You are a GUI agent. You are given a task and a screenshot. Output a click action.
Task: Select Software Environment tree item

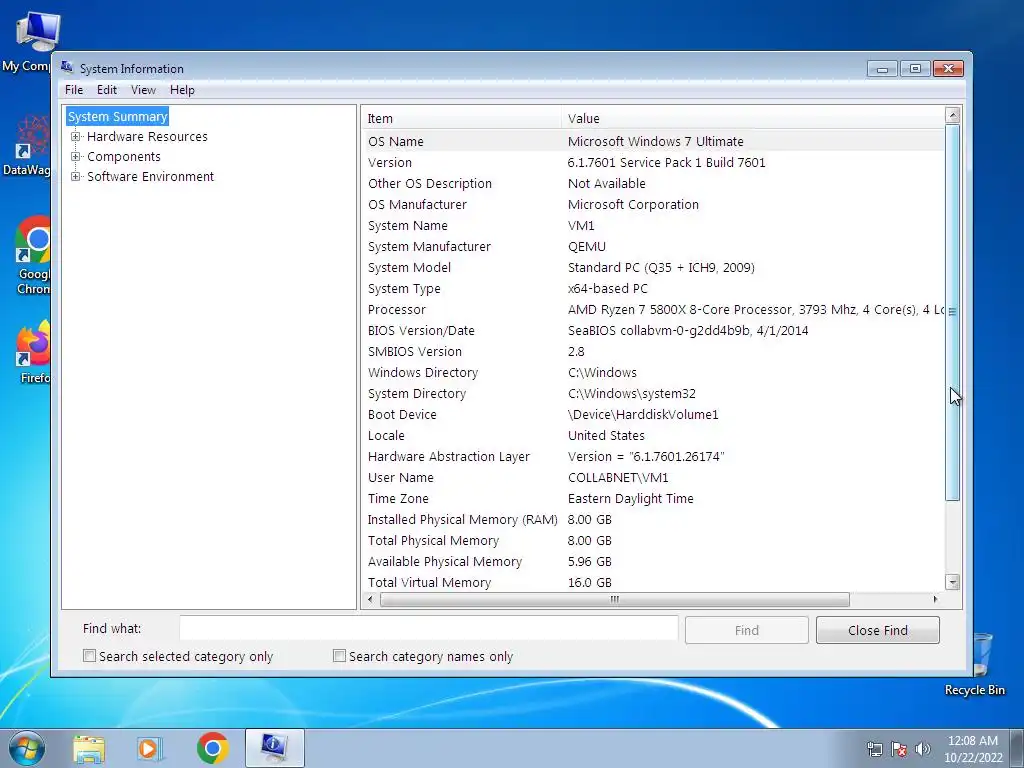(x=150, y=176)
